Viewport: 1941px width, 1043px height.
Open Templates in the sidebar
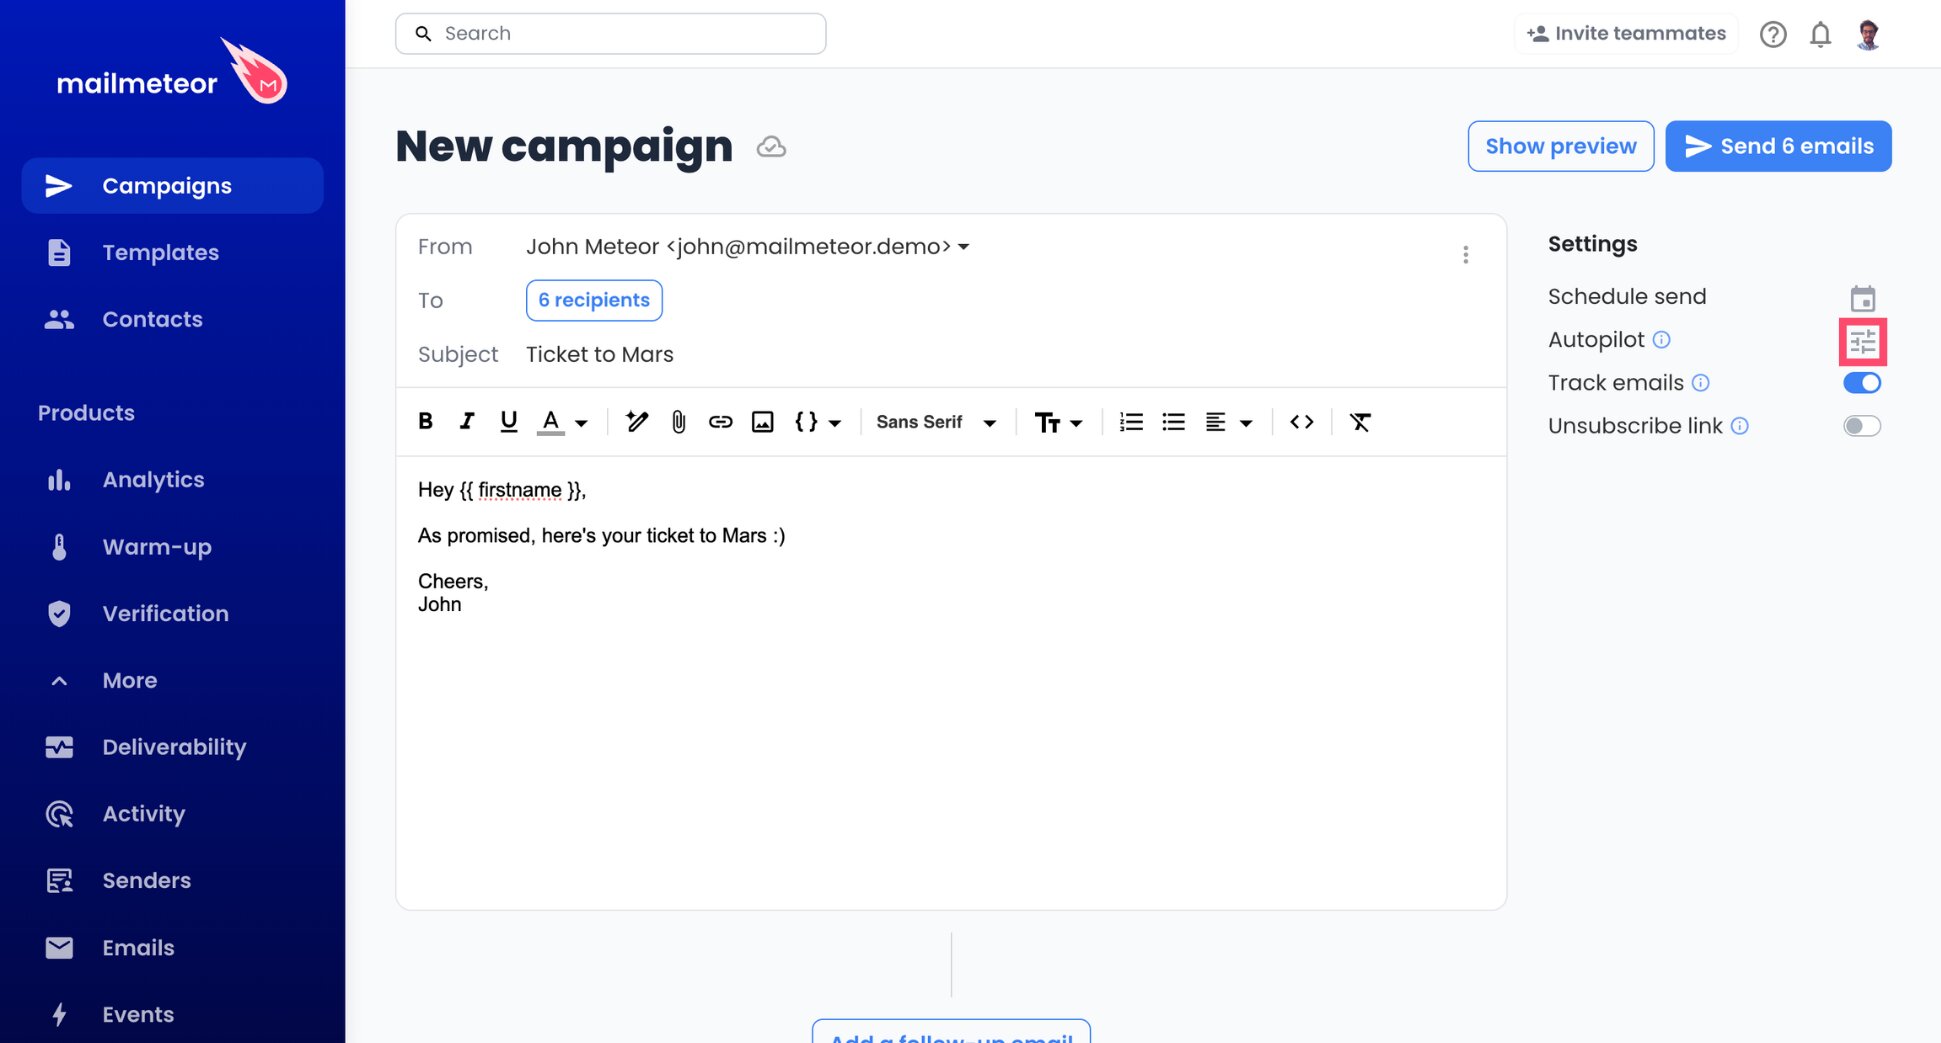(x=172, y=252)
